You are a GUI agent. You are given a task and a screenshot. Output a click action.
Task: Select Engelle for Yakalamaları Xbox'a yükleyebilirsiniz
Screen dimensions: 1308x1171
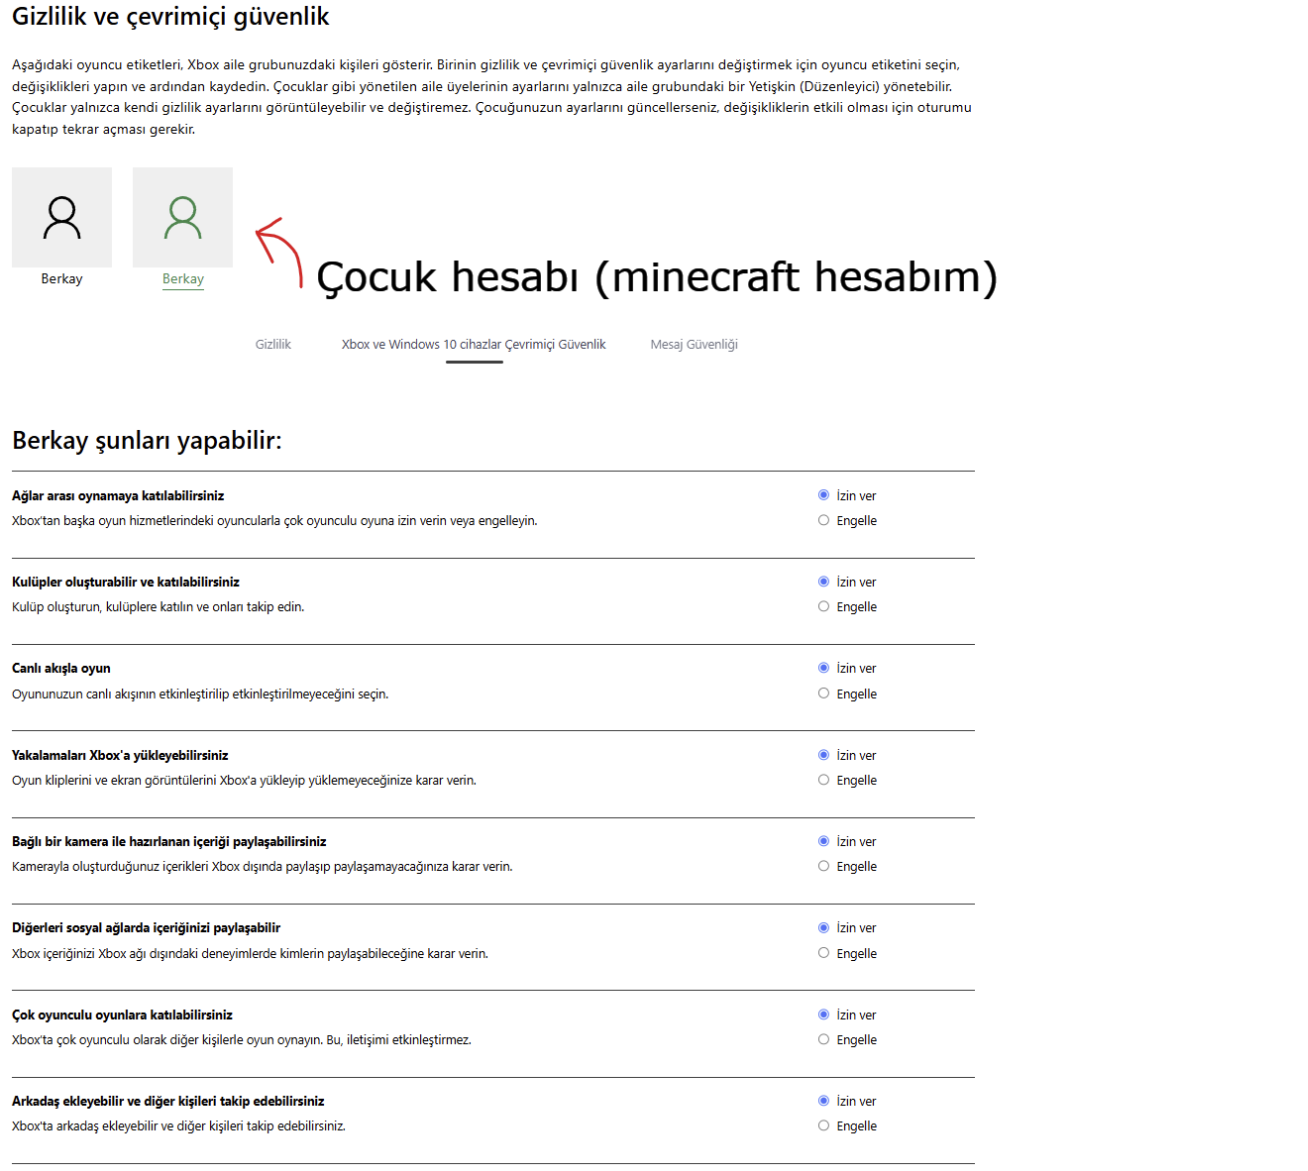tap(824, 780)
